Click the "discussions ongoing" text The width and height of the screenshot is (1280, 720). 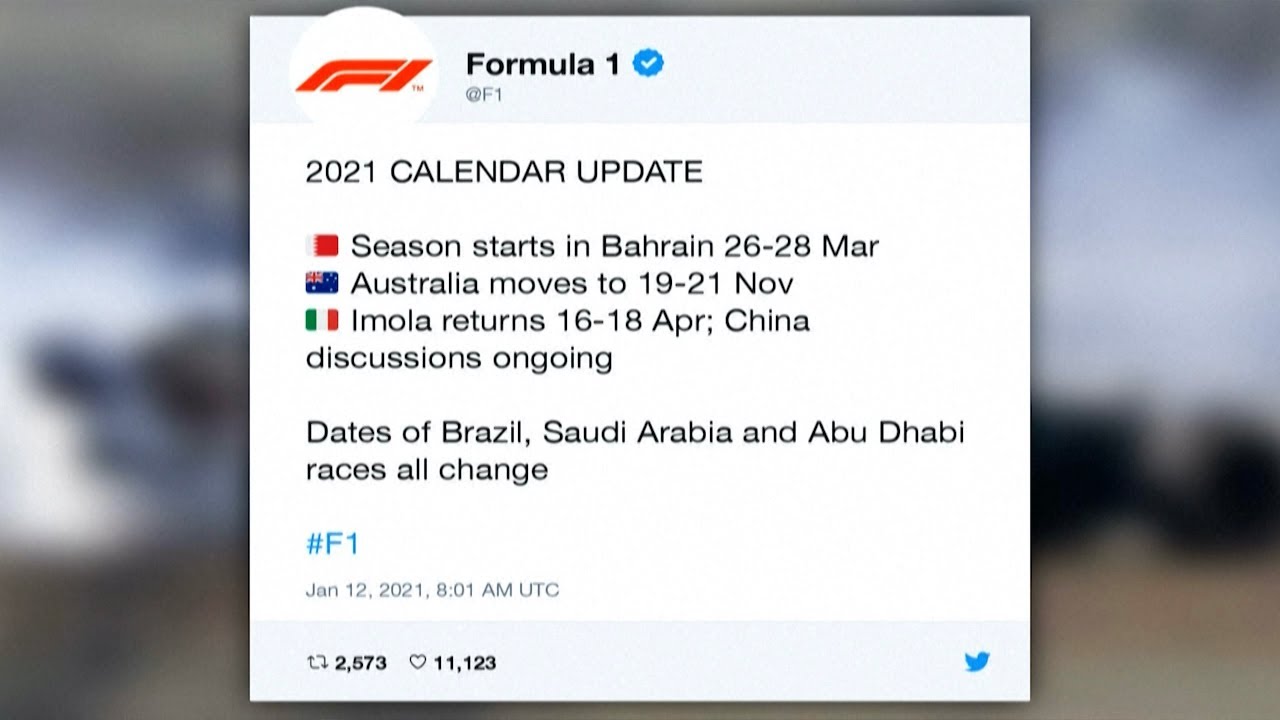[x=459, y=357]
